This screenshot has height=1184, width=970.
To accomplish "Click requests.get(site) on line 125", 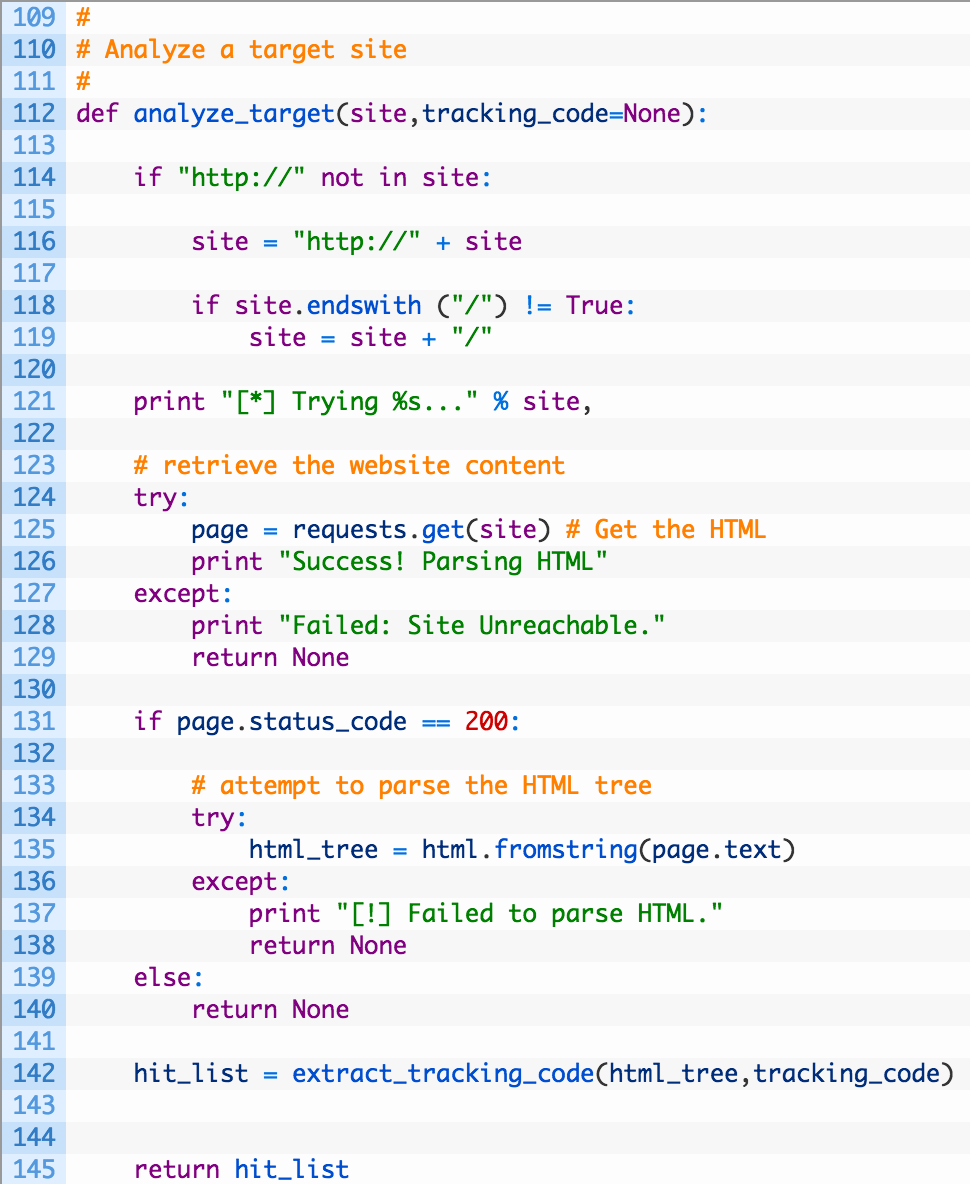I will pyautogui.click(x=421, y=529).
